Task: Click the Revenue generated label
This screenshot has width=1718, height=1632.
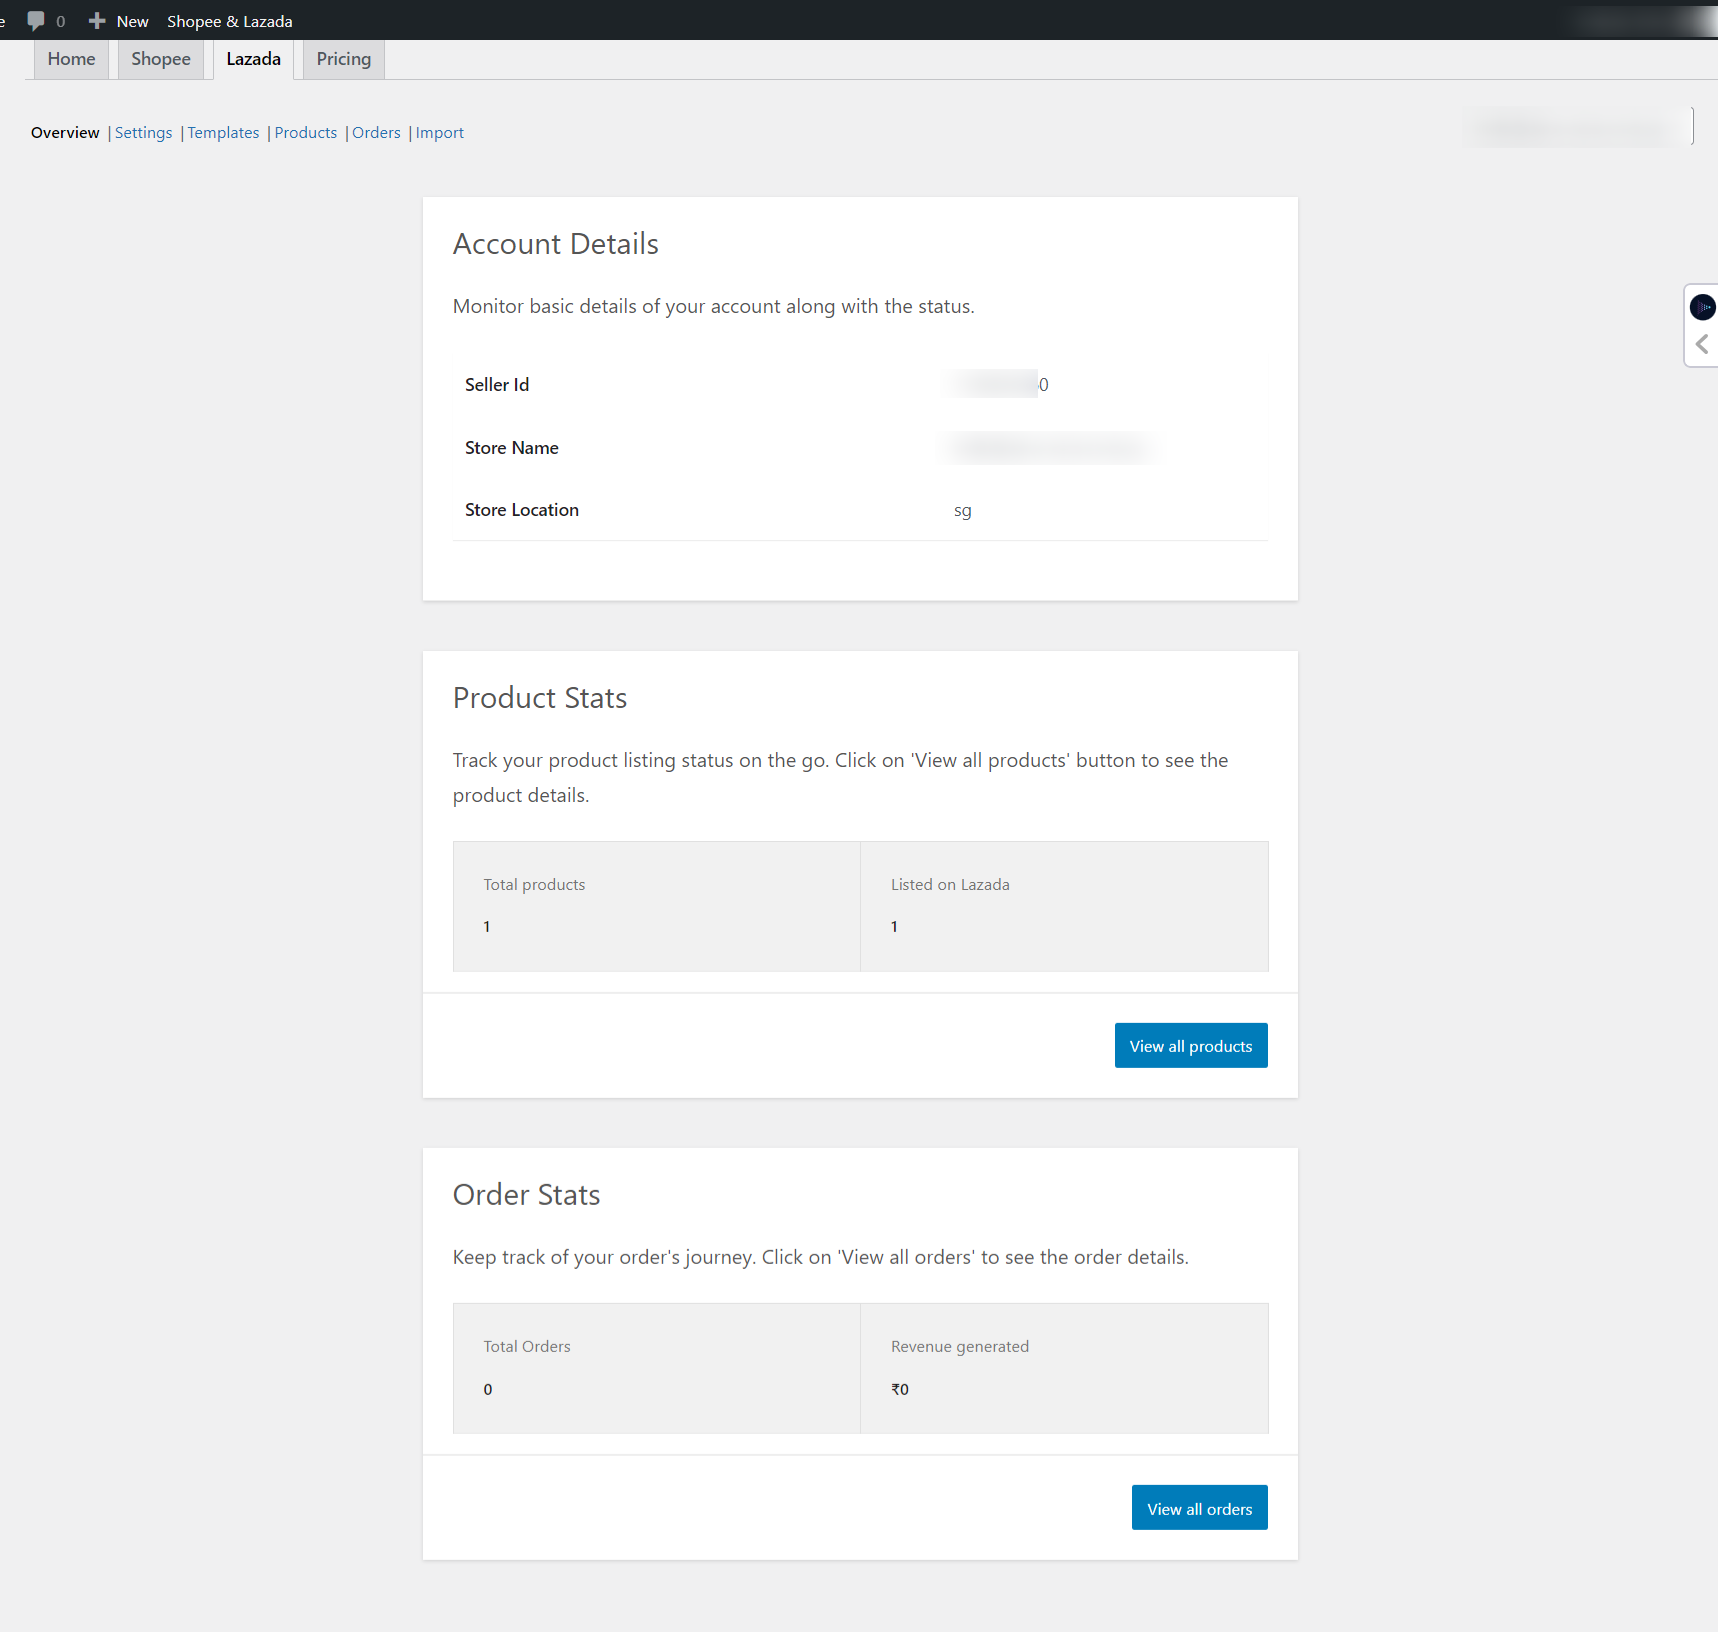Action: click(960, 1347)
